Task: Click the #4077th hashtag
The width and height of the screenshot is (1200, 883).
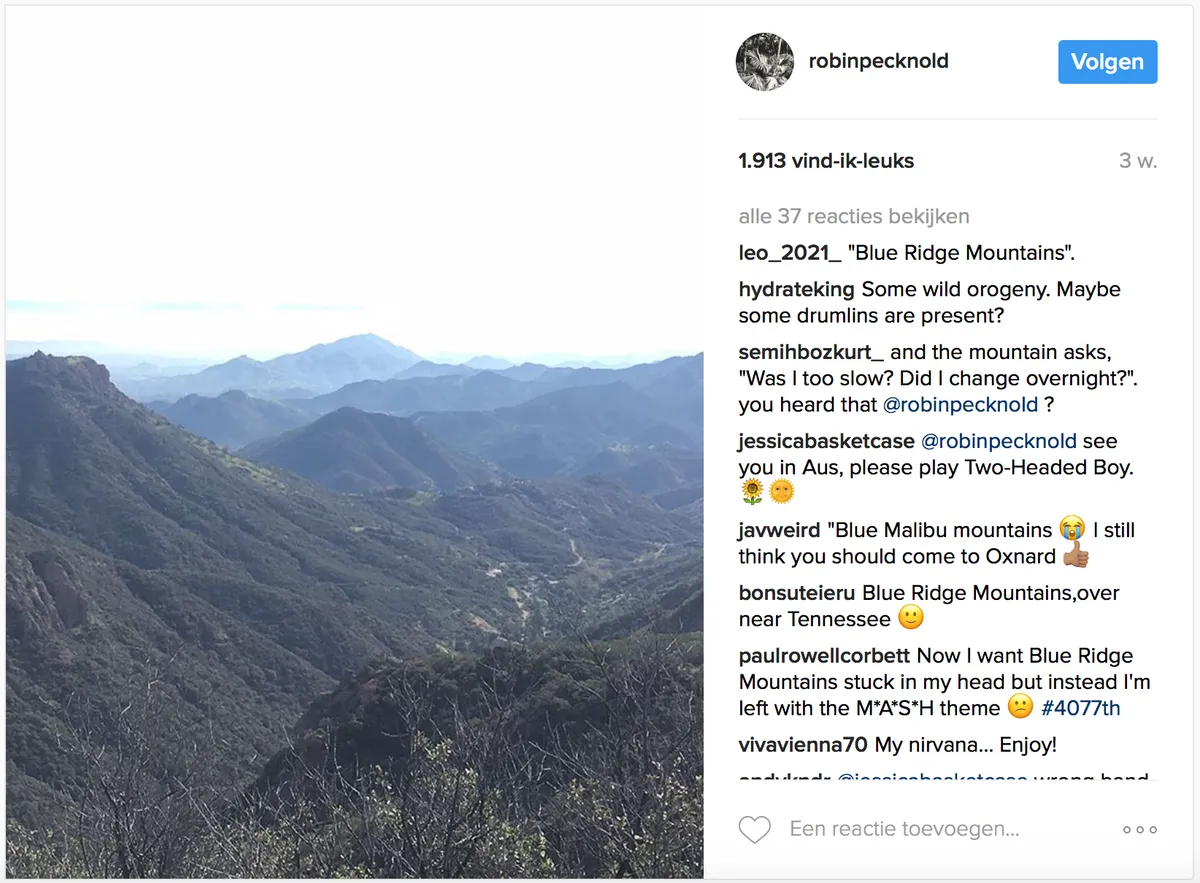Action: point(1080,708)
